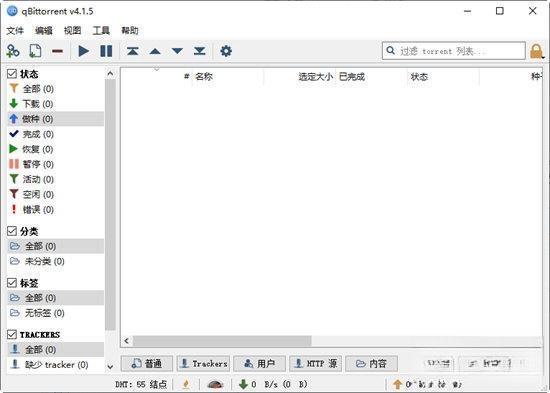This screenshot has height=393, width=550.
Task: Toggle alternative speed limits turtle icon
Action: [x=215, y=385]
